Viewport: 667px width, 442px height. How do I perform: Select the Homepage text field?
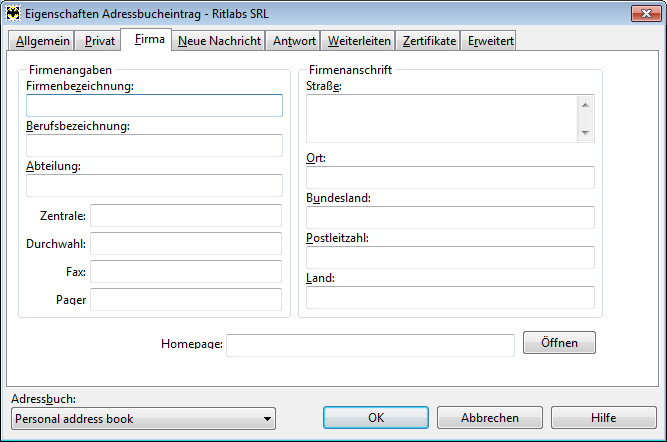[371, 345]
